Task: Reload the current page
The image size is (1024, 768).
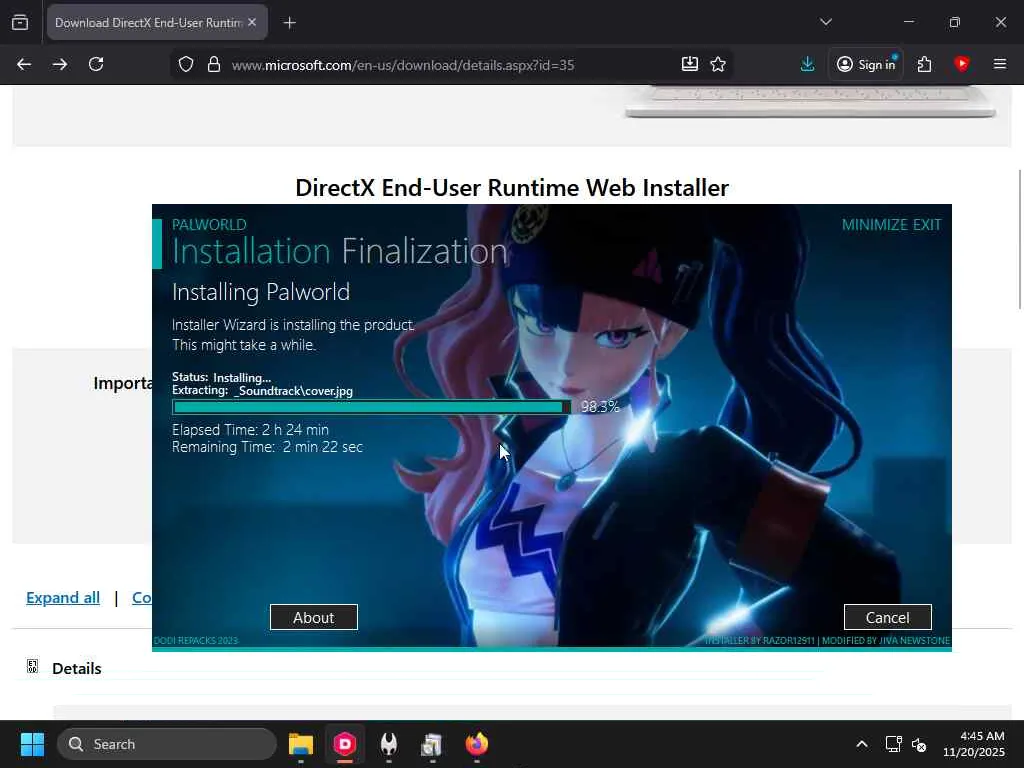Action: click(96, 64)
